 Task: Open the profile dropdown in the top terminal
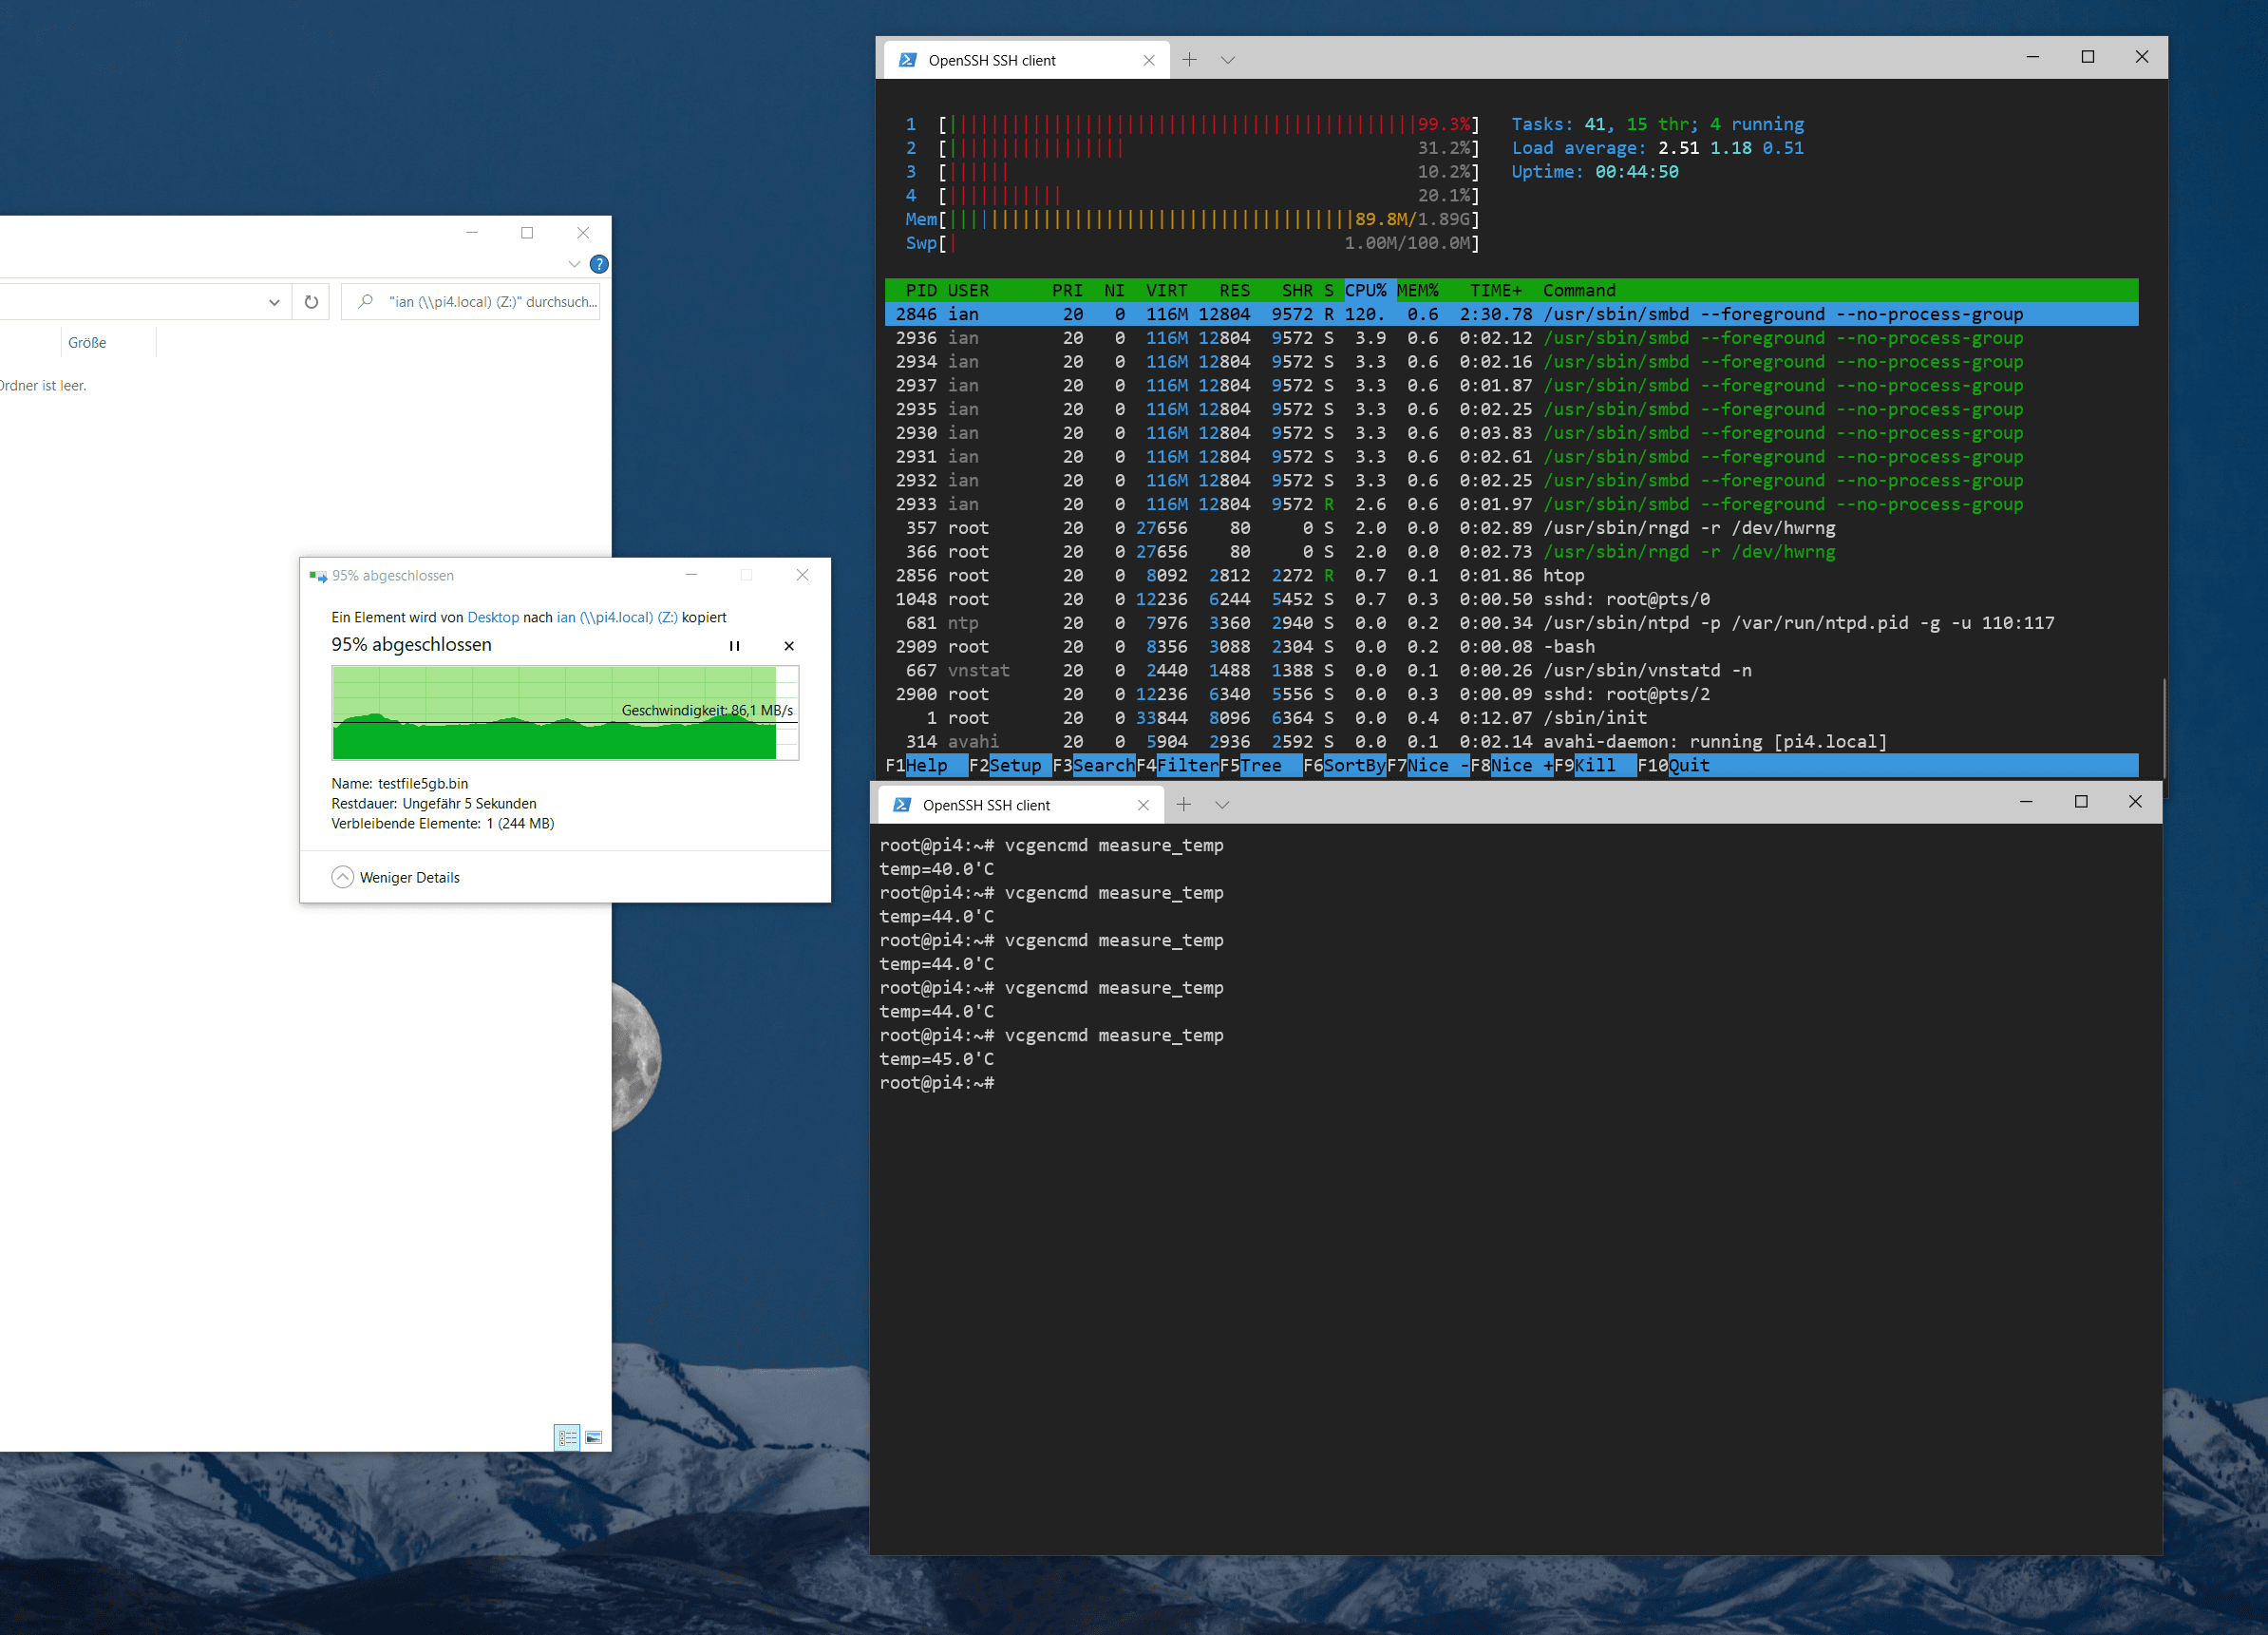pyautogui.click(x=1228, y=60)
